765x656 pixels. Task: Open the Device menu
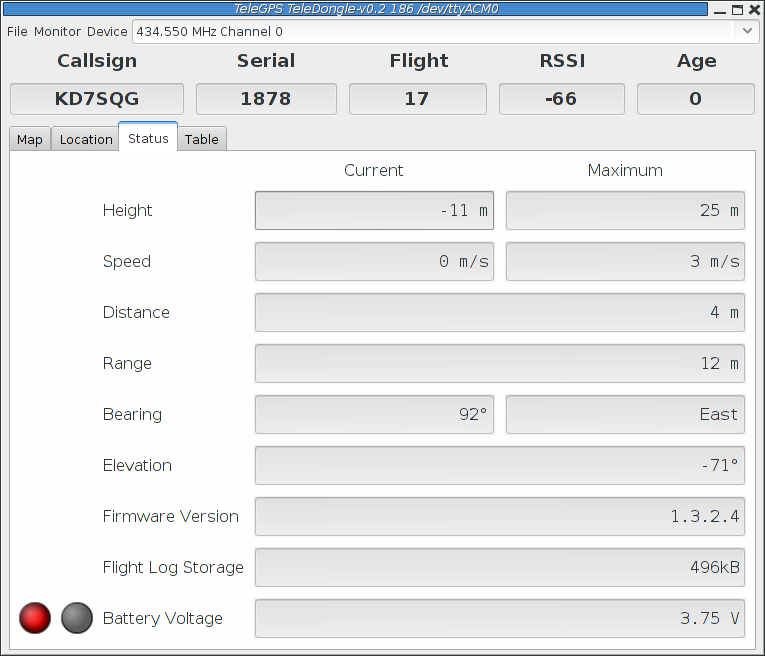(107, 31)
